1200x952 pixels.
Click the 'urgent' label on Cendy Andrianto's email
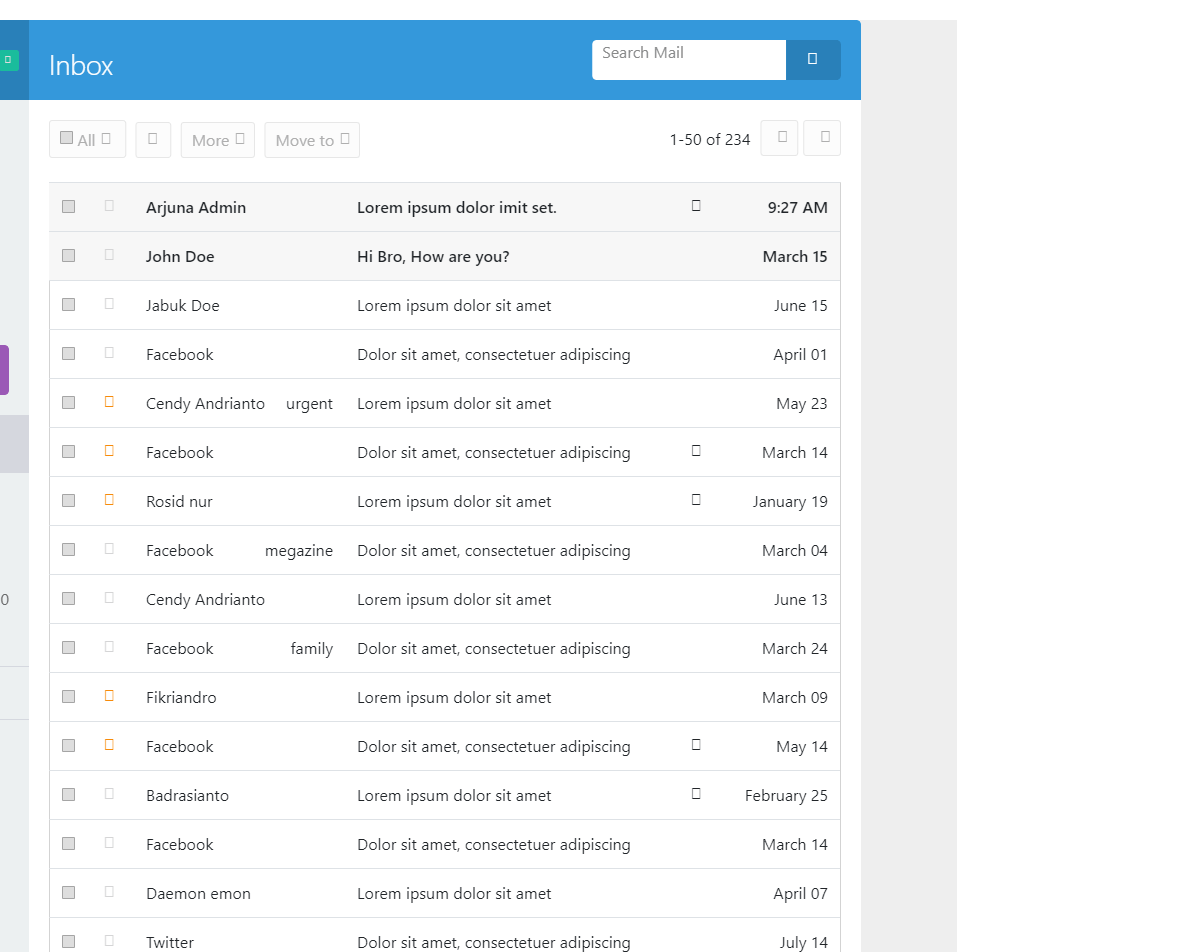click(x=309, y=403)
